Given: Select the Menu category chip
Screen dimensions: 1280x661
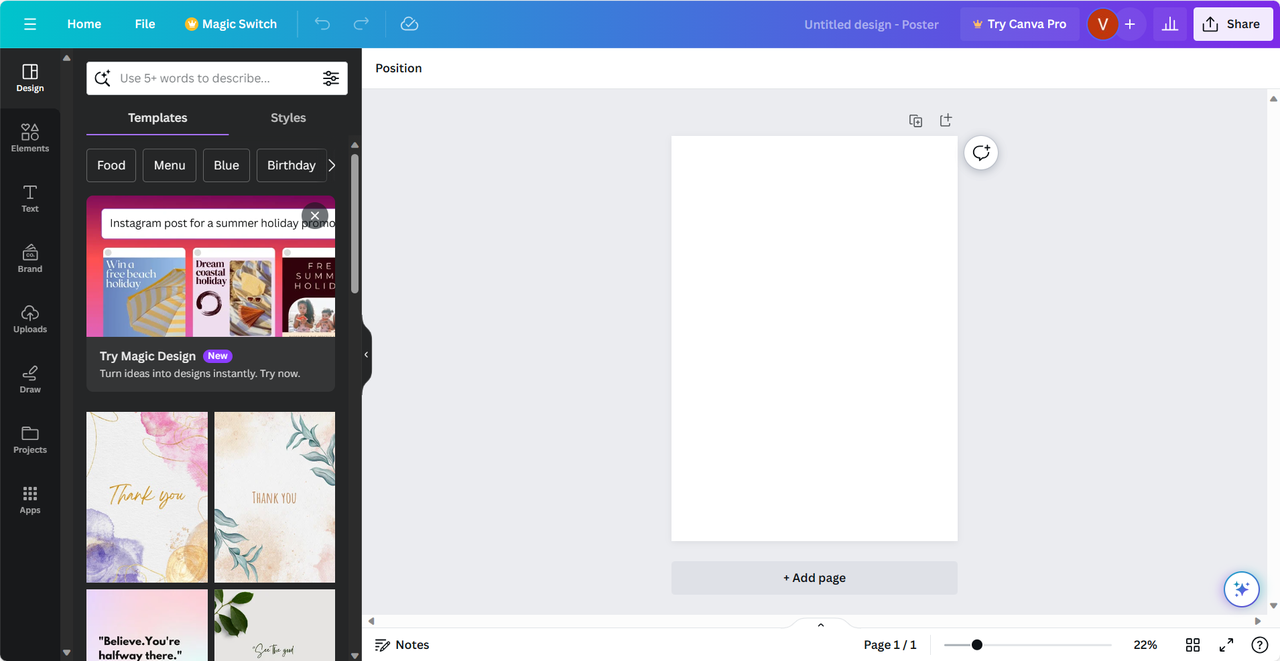Looking at the screenshot, I should tap(169, 165).
